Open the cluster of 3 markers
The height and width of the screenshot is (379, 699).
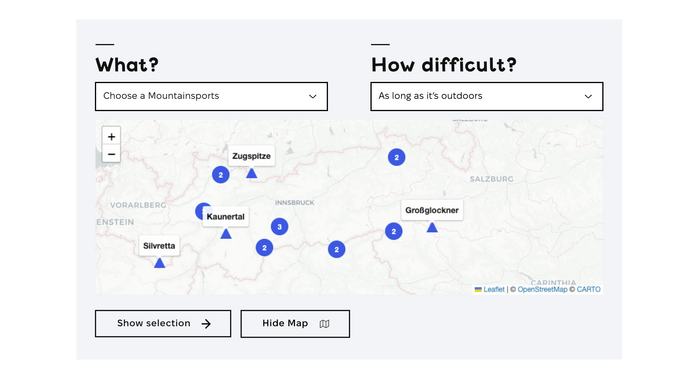tap(280, 227)
